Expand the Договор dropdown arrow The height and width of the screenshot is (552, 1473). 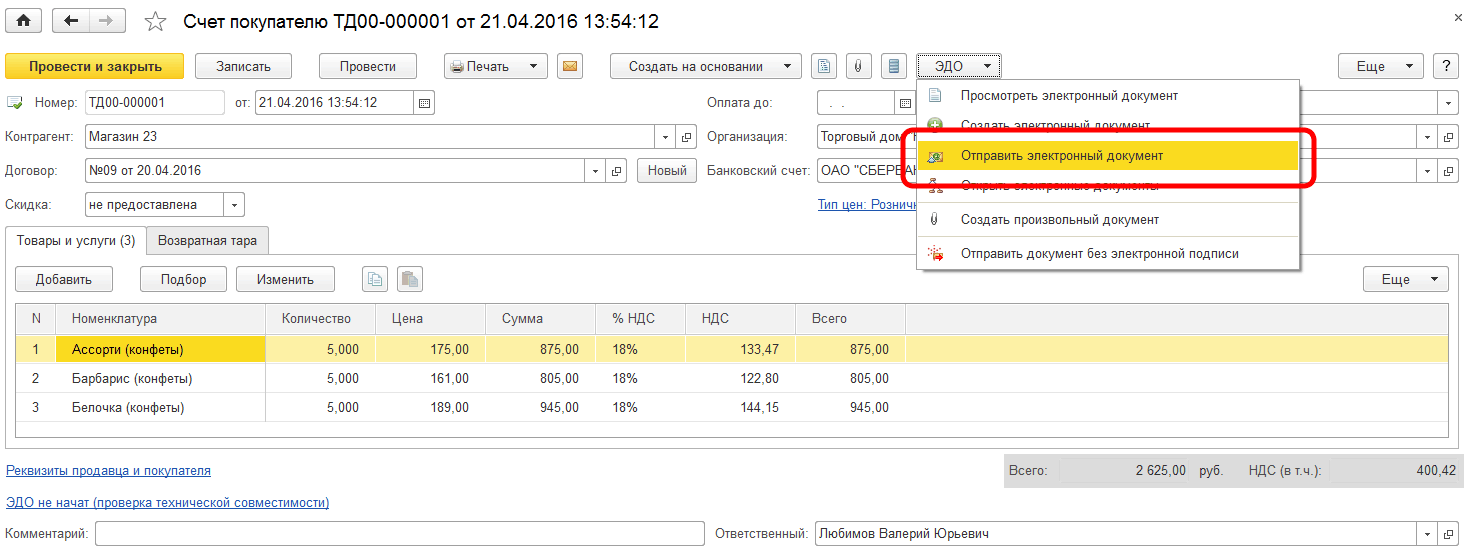(x=597, y=171)
